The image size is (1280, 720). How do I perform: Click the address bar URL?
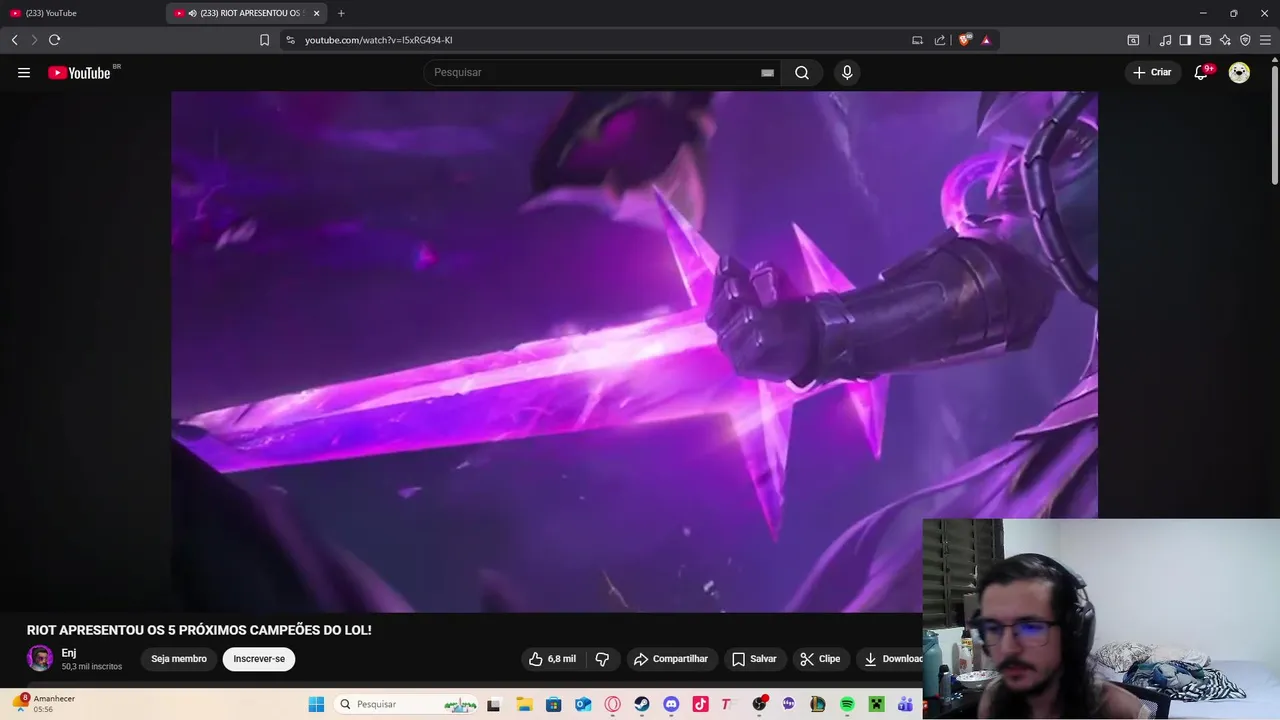click(379, 40)
